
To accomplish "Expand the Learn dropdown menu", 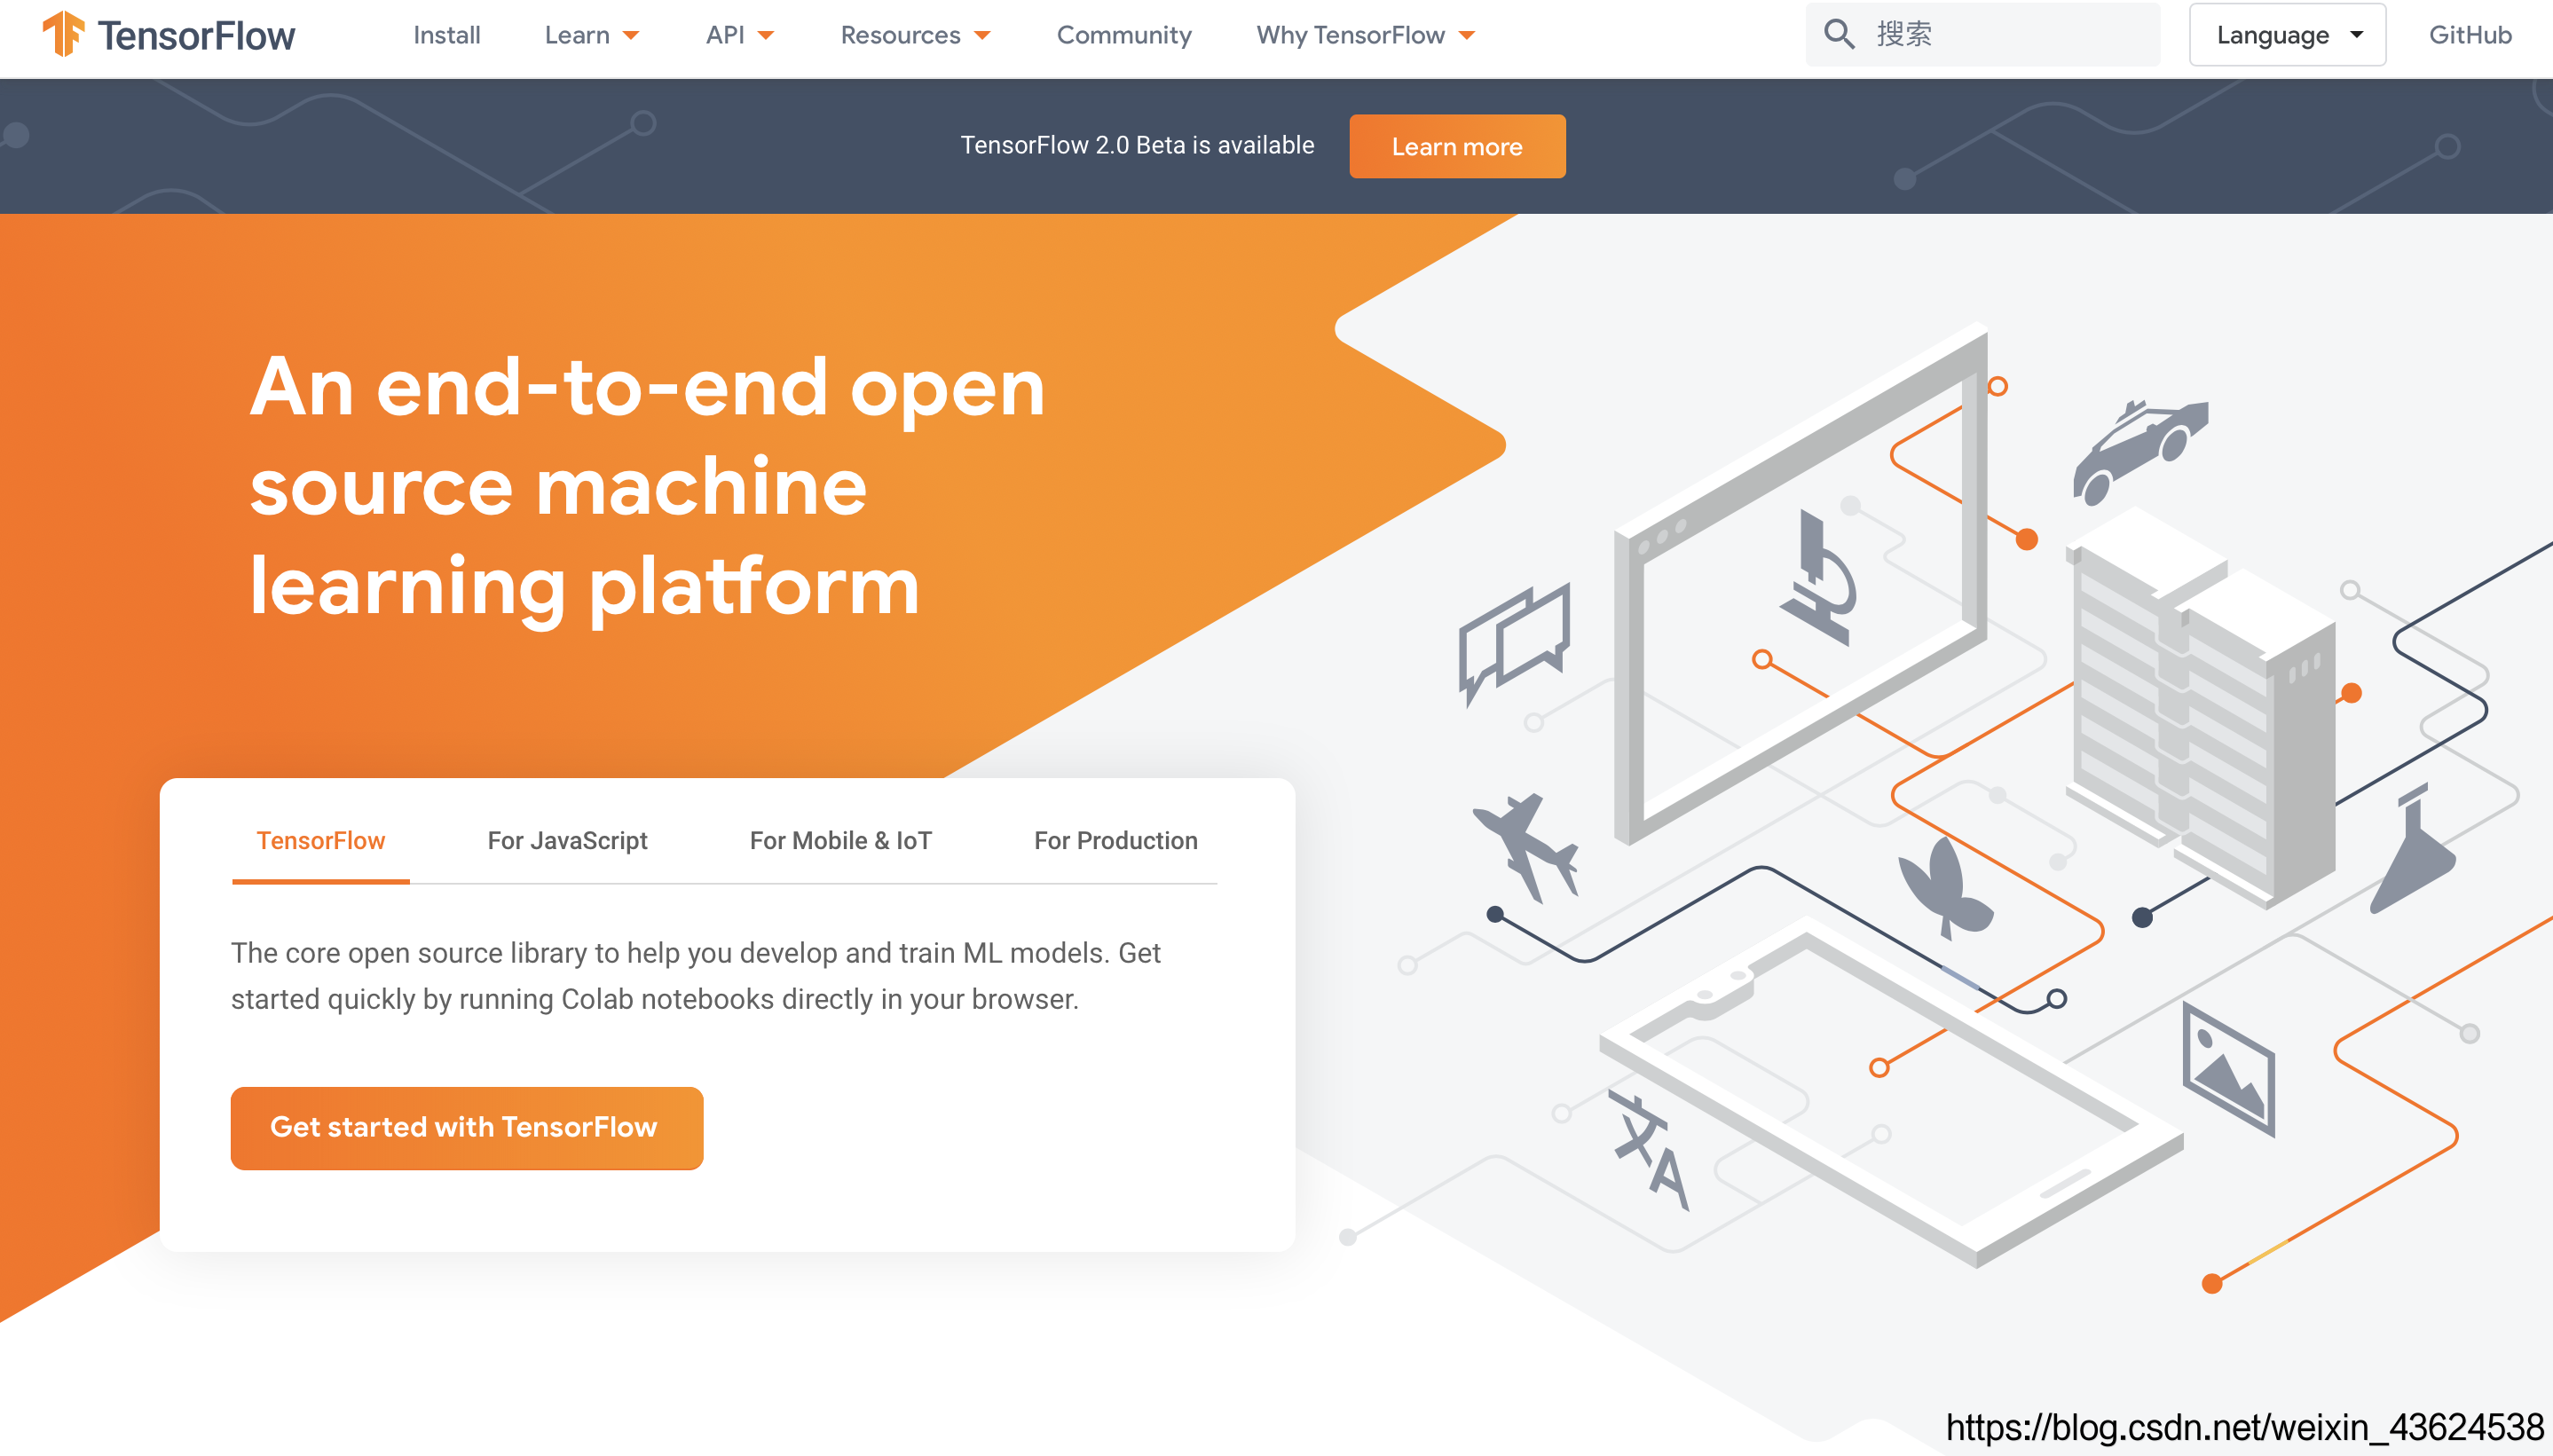I will 591,35.
